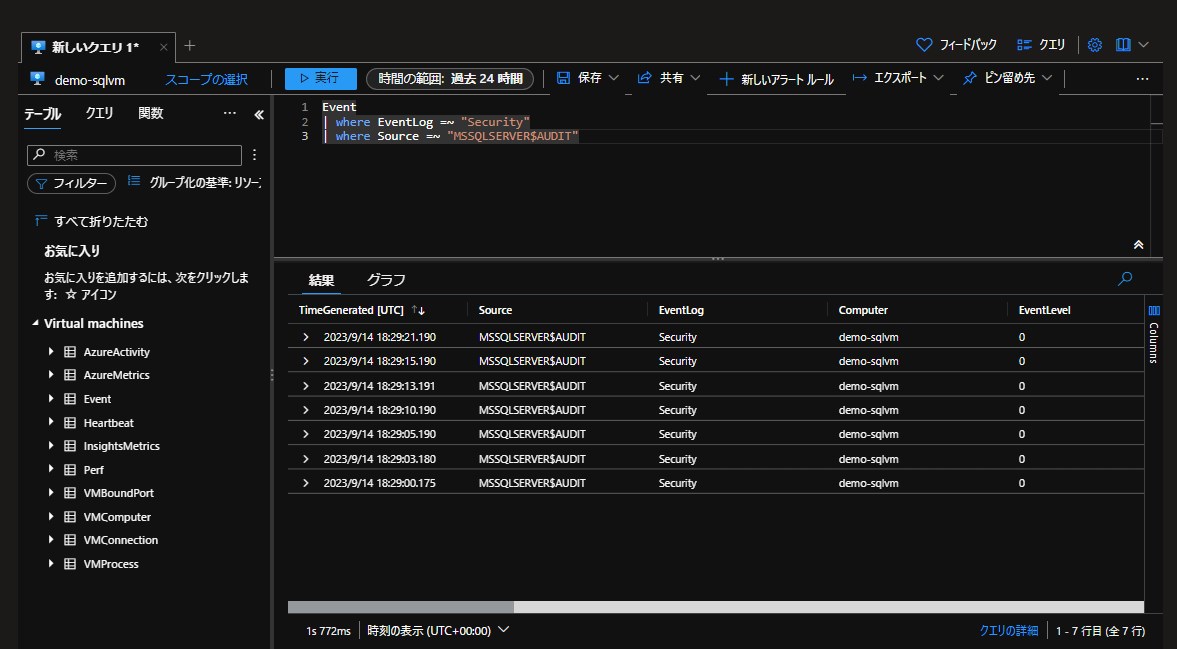Expand the 18:29:03.180 result row
The image size is (1177, 649).
coord(306,458)
